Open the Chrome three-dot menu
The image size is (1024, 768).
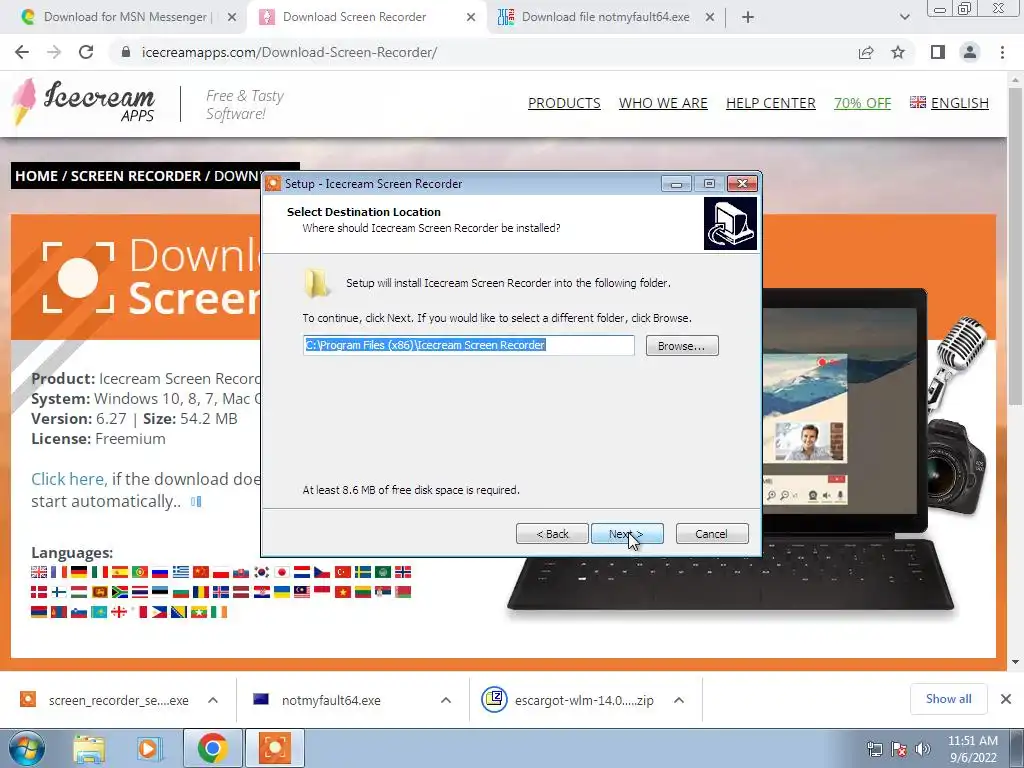[1002, 52]
